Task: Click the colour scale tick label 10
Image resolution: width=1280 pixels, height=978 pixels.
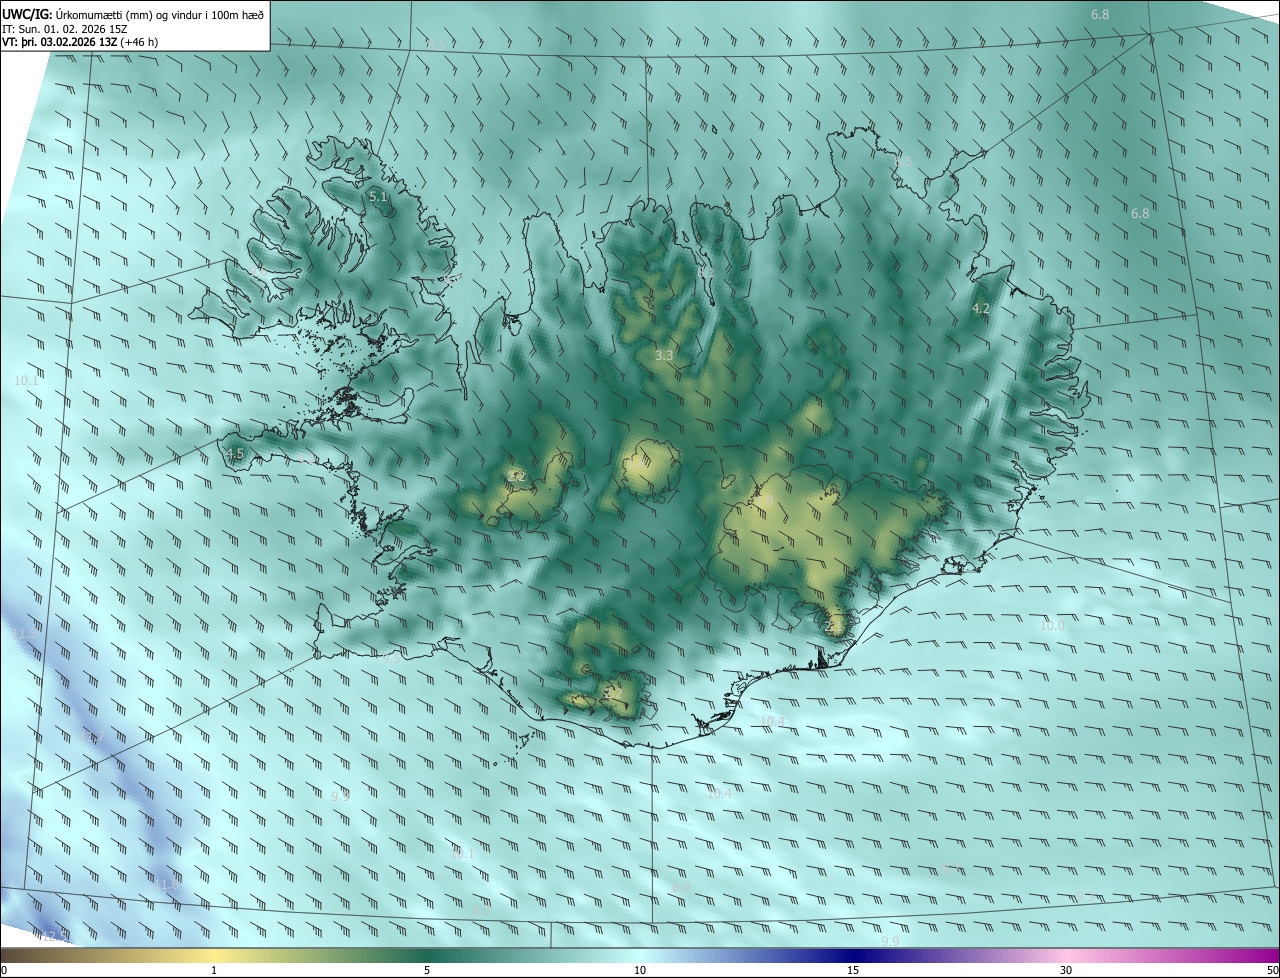Action: (640, 970)
